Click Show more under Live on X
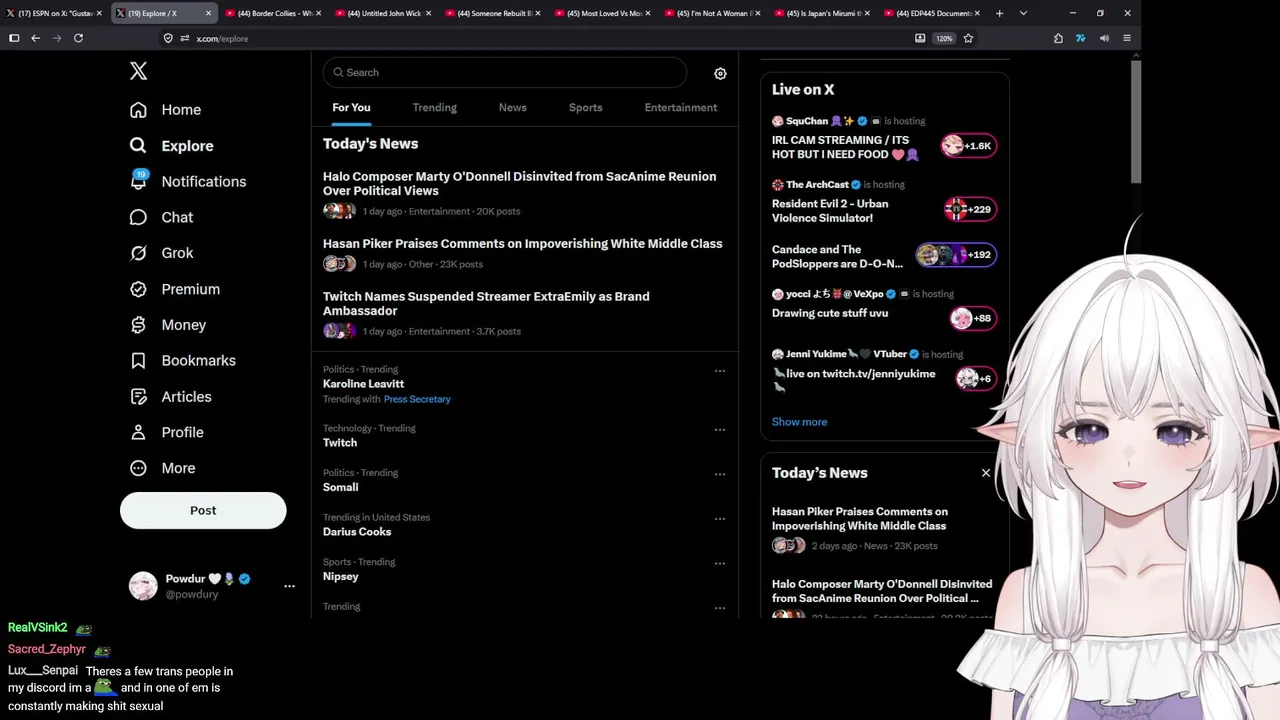This screenshot has width=1280, height=720. pos(799,422)
